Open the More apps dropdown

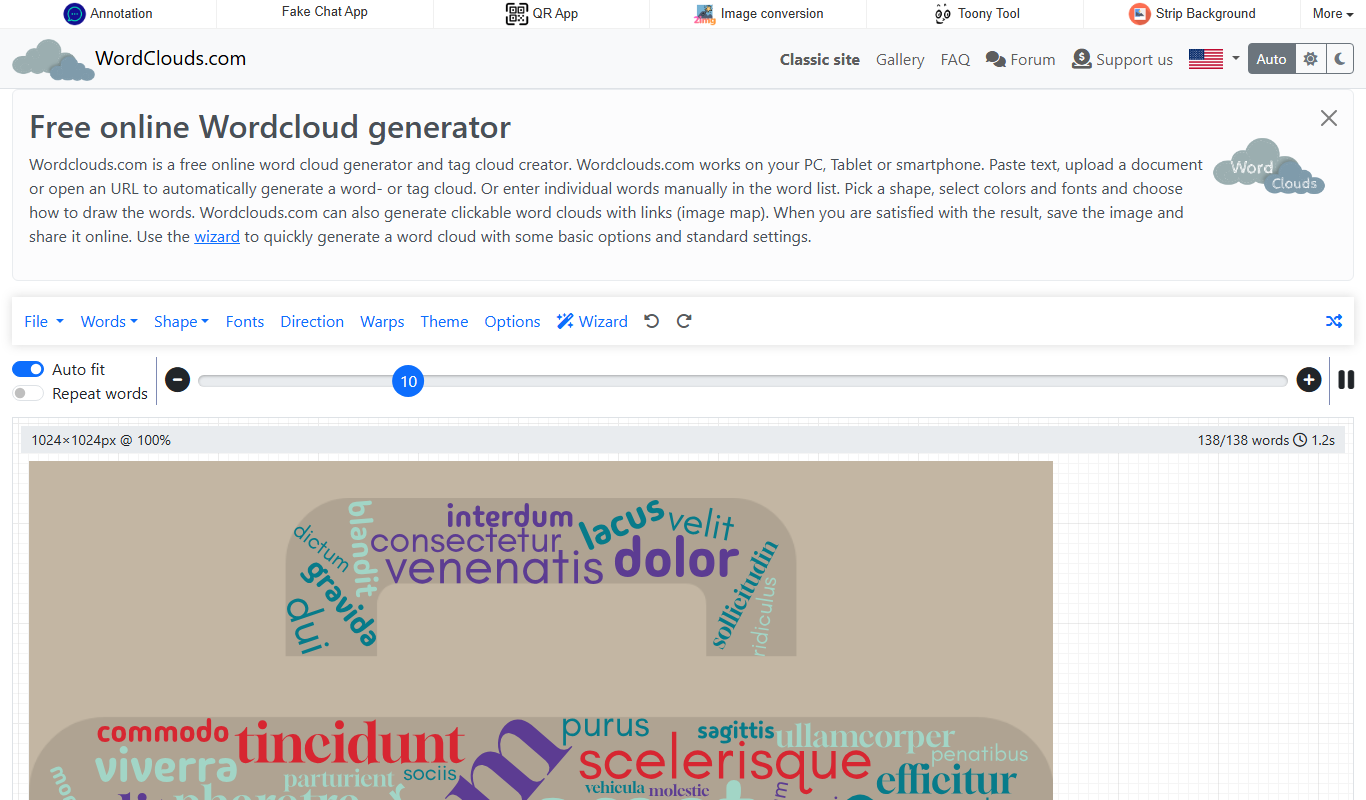click(1333, 14)
